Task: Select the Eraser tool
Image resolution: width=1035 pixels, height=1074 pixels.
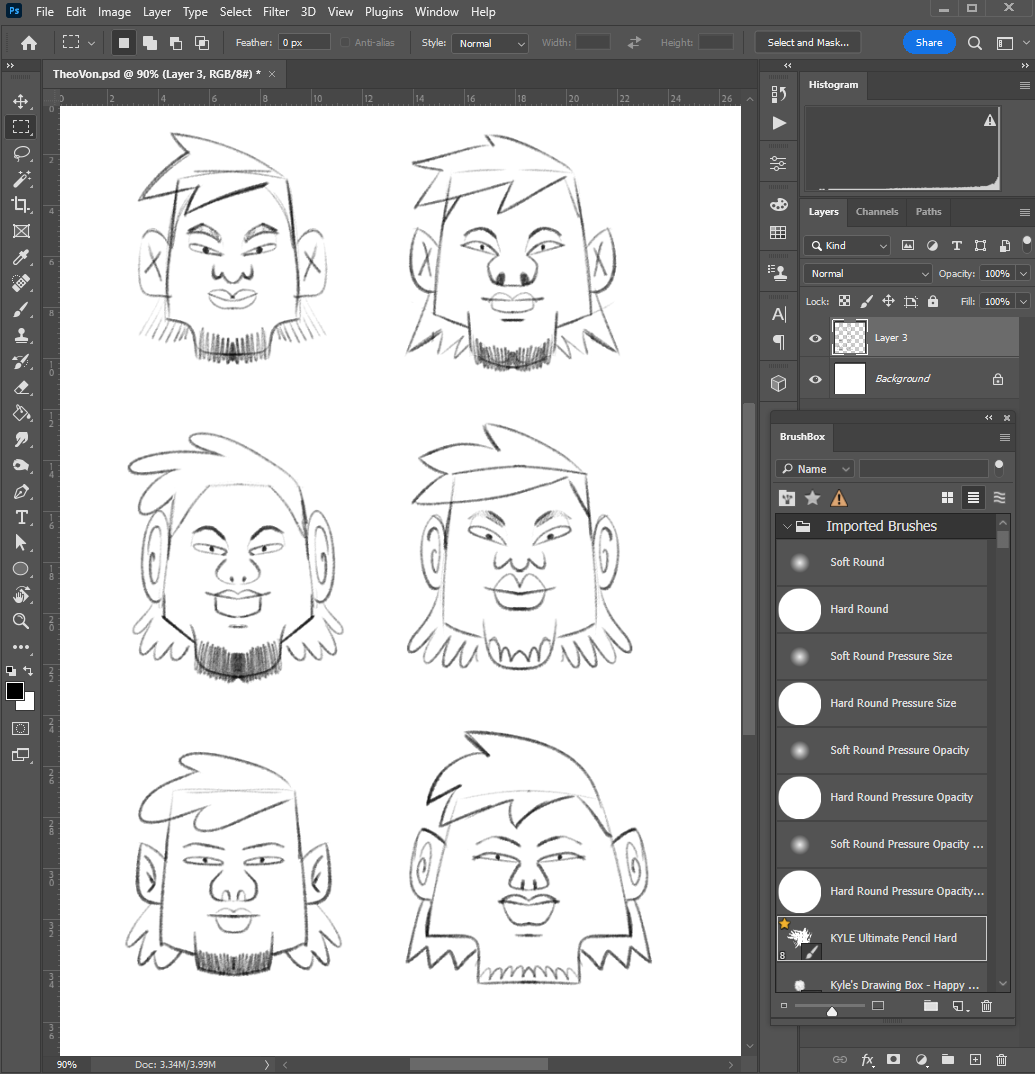Action: click(21, 388)
